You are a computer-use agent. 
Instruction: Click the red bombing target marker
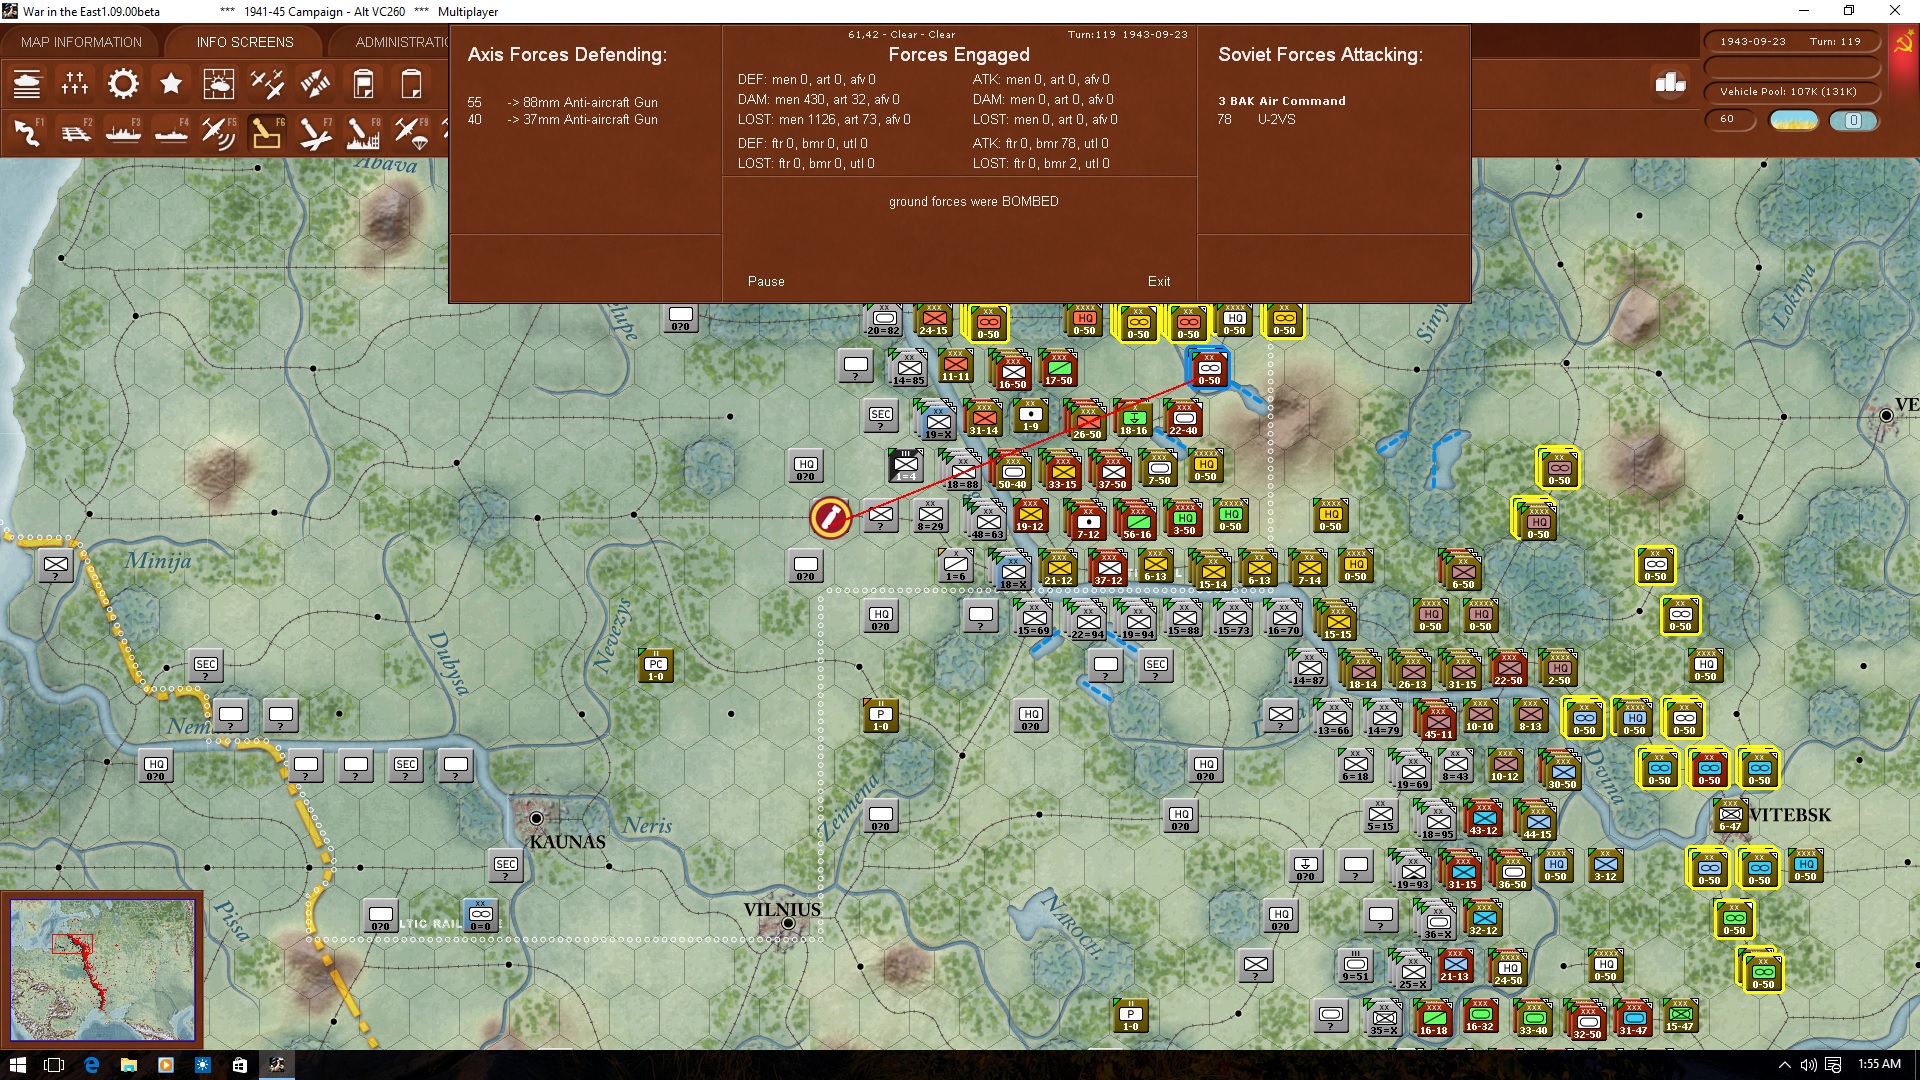830,517
